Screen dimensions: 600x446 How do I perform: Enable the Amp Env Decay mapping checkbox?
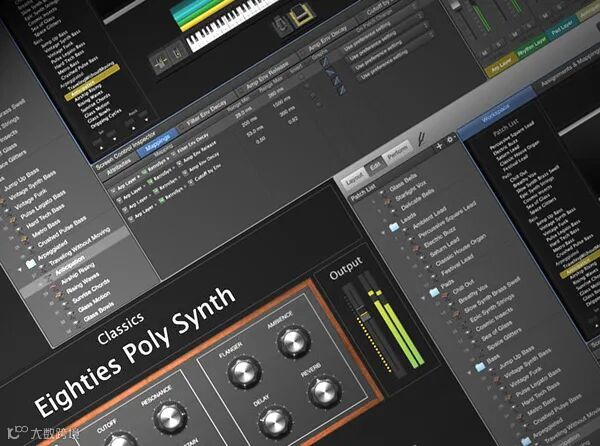click(185, 173)
